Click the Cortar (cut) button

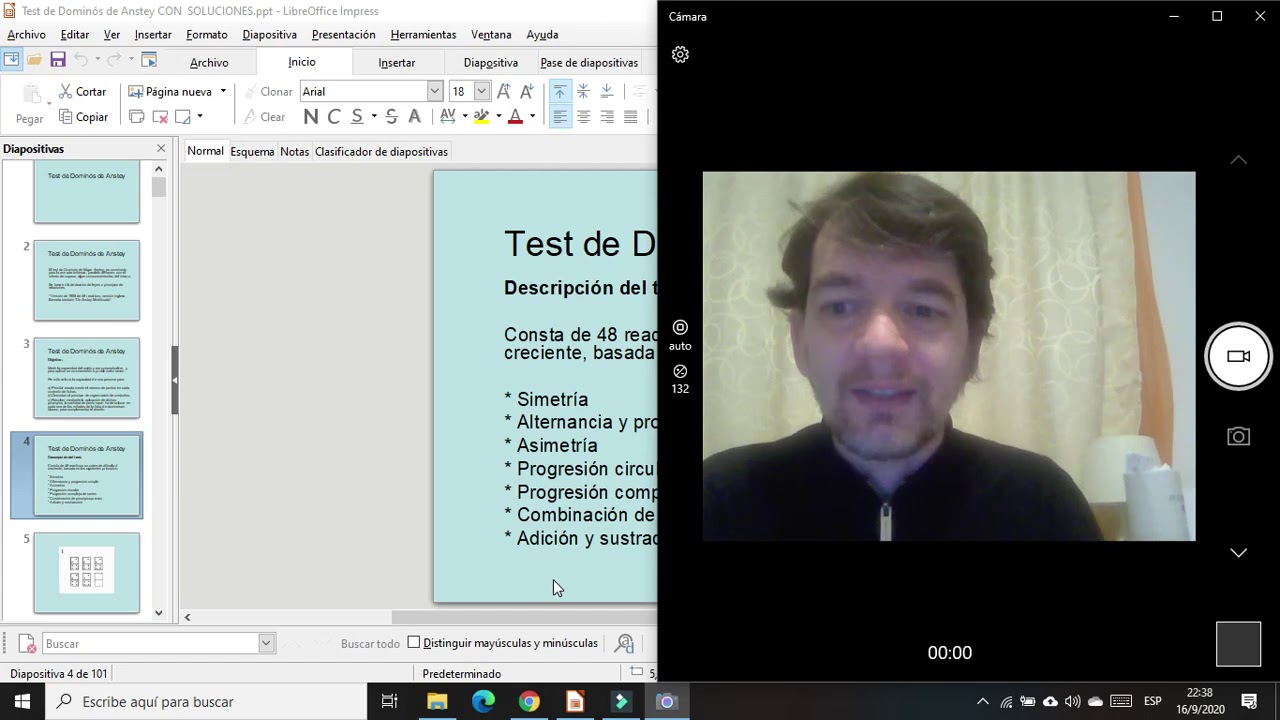tap(82, 91)
